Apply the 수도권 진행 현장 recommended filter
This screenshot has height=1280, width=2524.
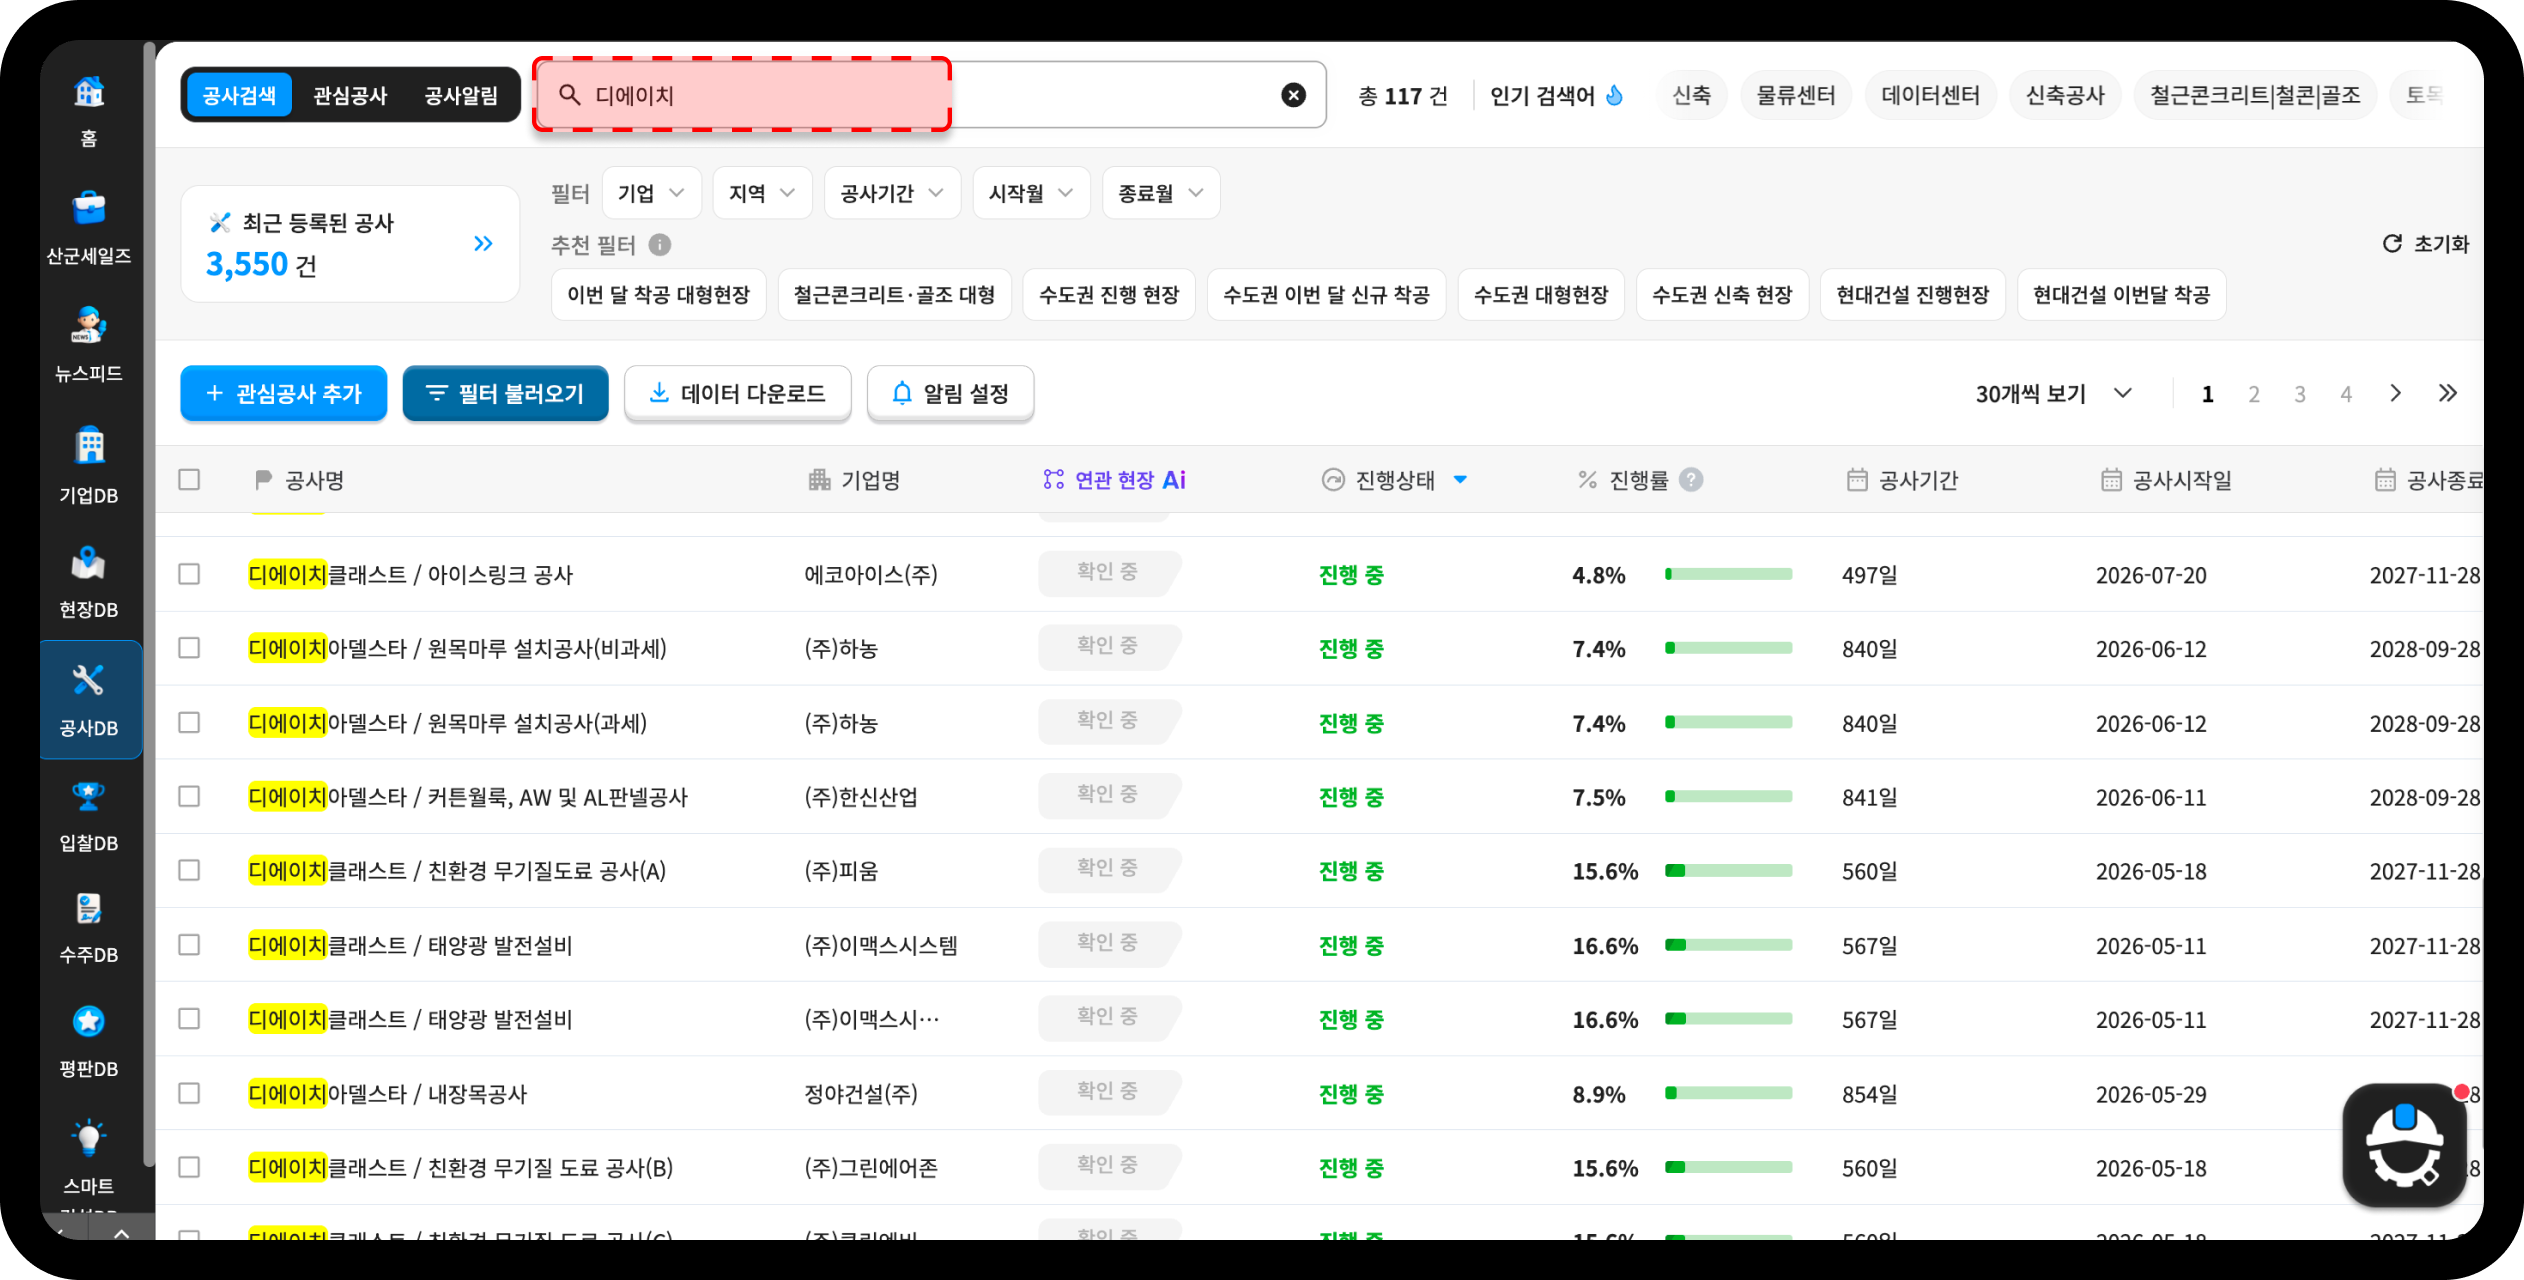1109,294
